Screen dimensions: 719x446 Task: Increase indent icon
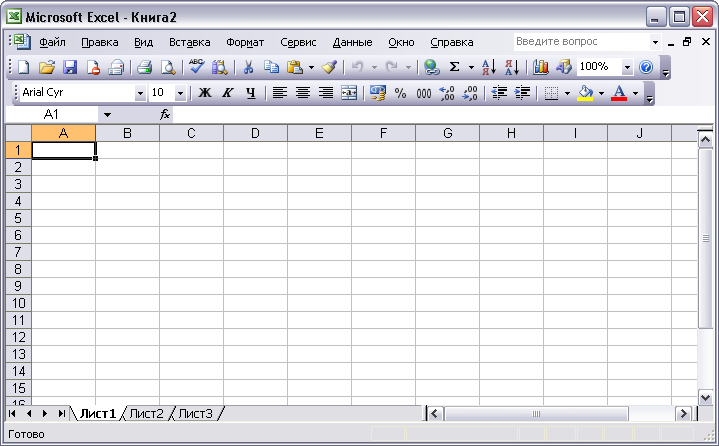pyautogui.click(x=522, y=93)
